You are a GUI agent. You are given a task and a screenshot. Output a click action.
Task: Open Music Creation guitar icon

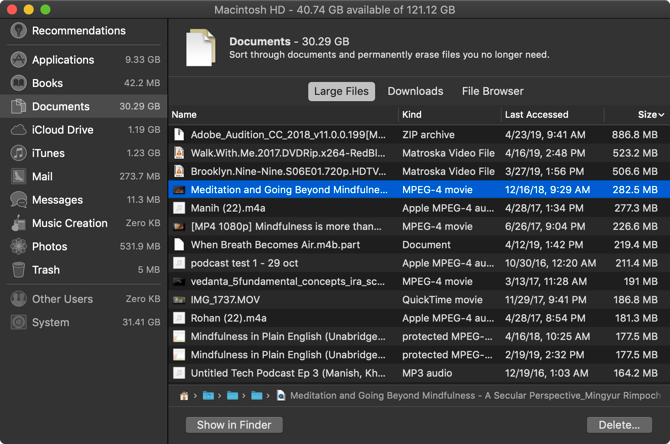tap(18, 223)
